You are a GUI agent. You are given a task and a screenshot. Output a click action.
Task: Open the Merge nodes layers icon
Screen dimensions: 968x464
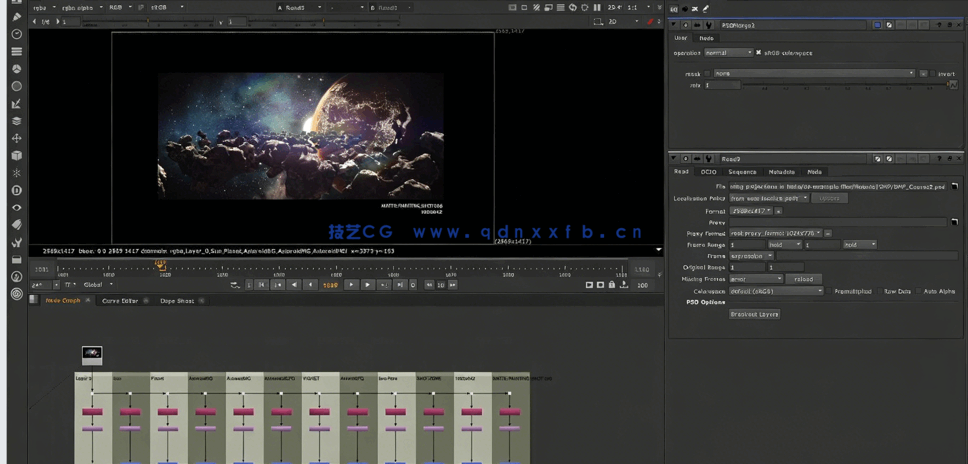tap(16, 121)
